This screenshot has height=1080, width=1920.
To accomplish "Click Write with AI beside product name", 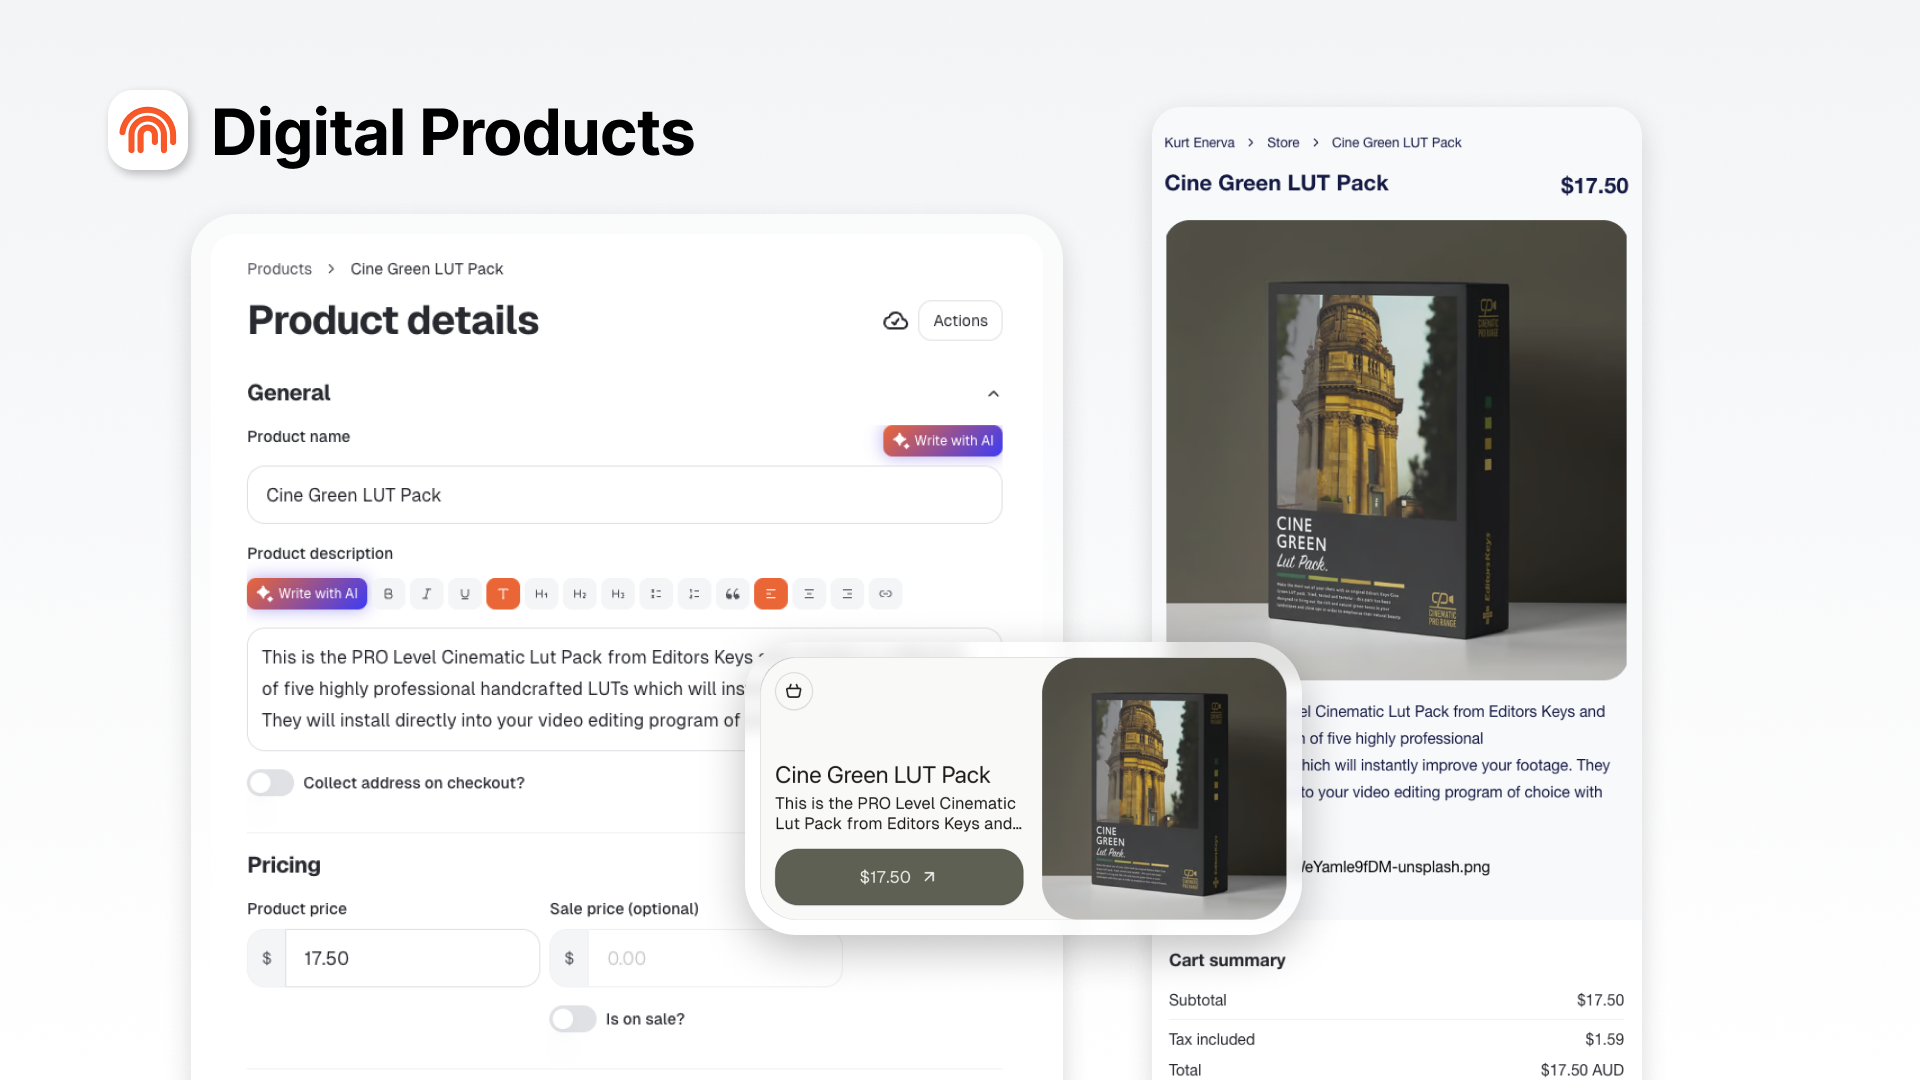I will (942, 441).
